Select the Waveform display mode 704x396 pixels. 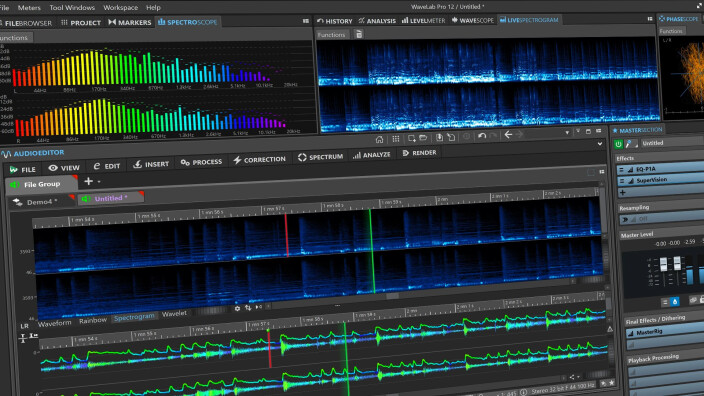coord(54,323)
